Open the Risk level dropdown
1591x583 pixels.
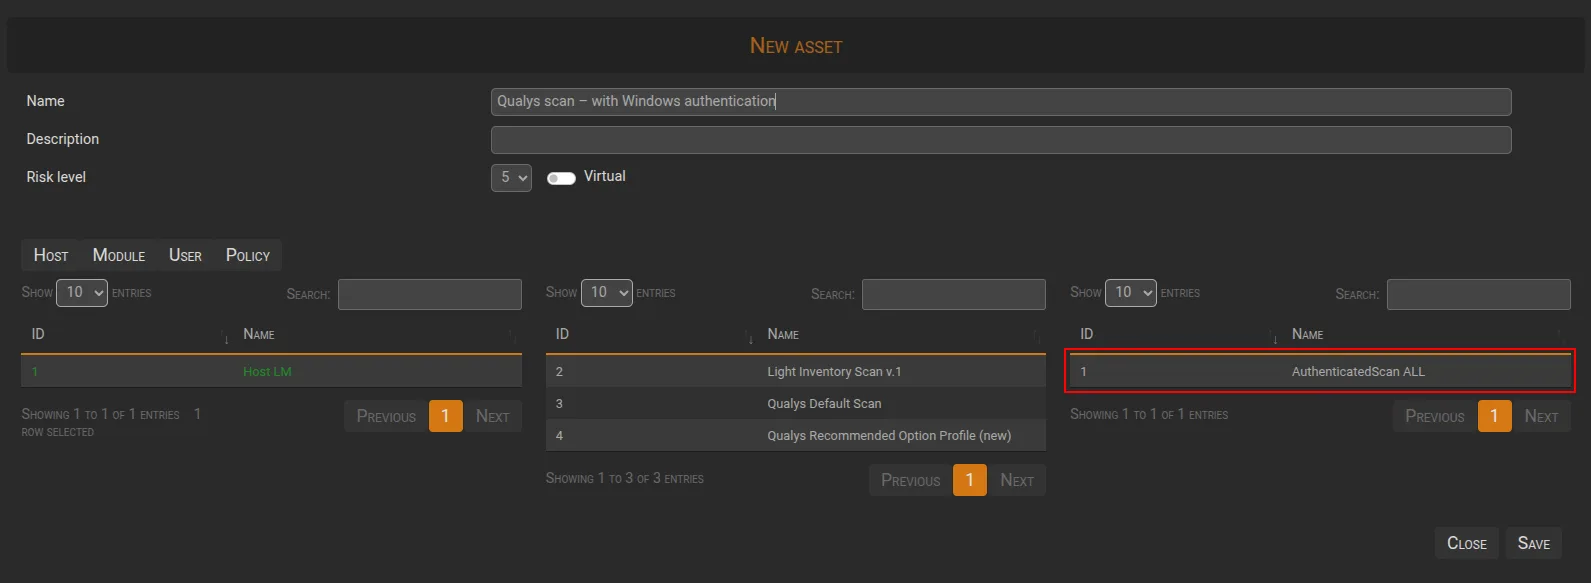(x=511, y=177)
